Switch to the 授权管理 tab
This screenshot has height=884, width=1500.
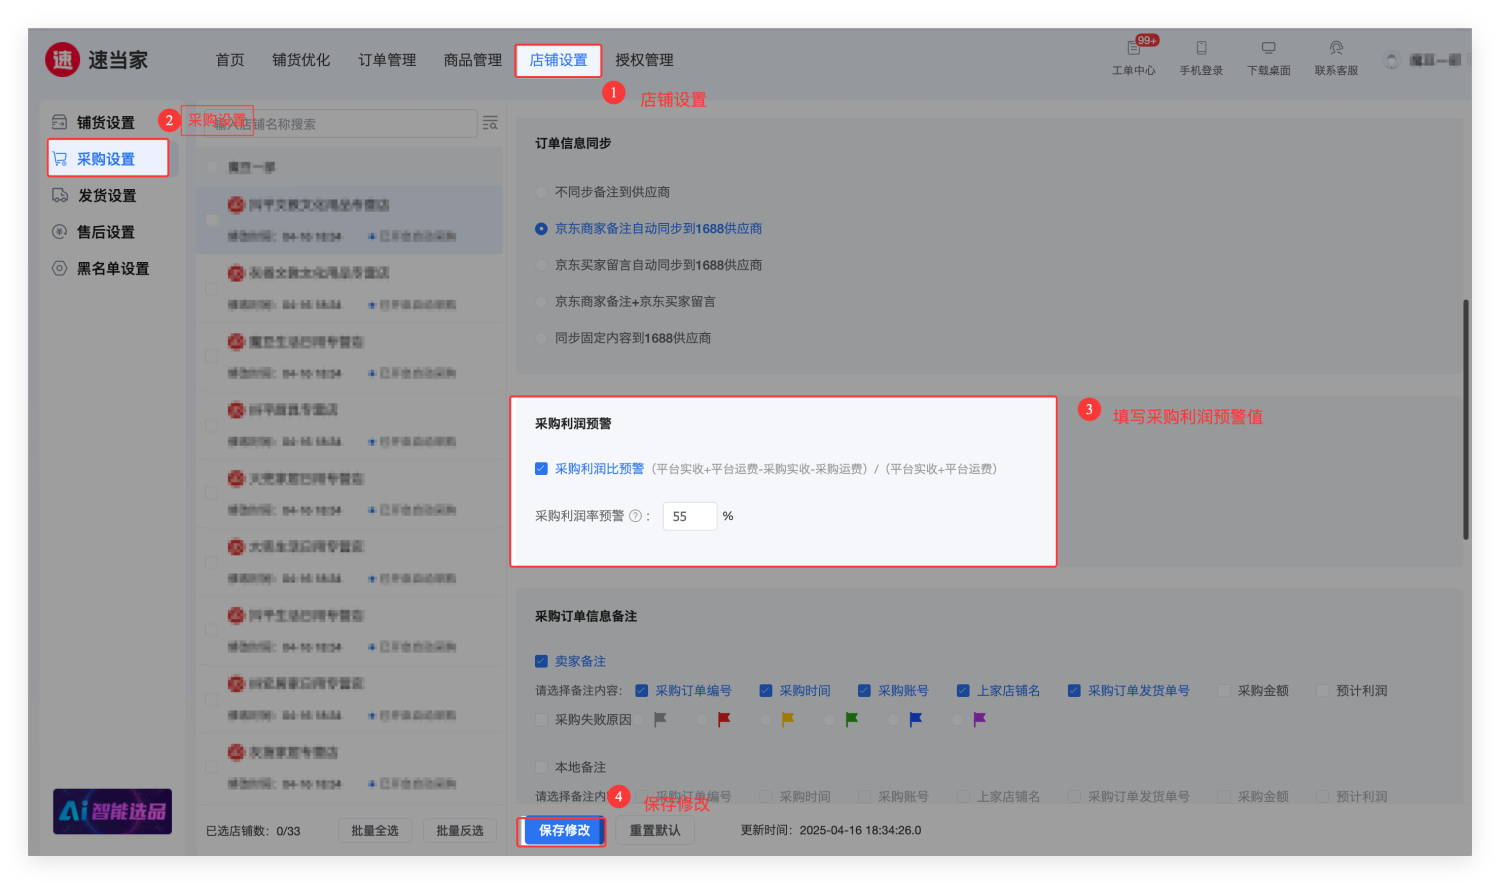coord(644,60)
